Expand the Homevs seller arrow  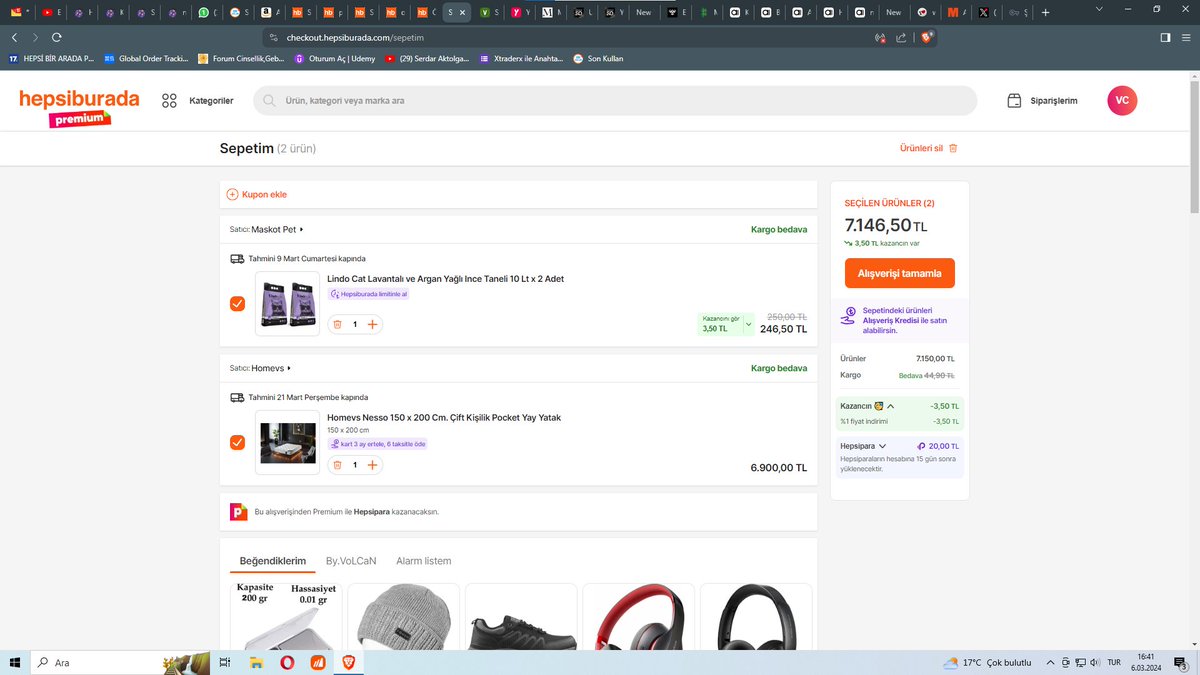tap(289, 368)
